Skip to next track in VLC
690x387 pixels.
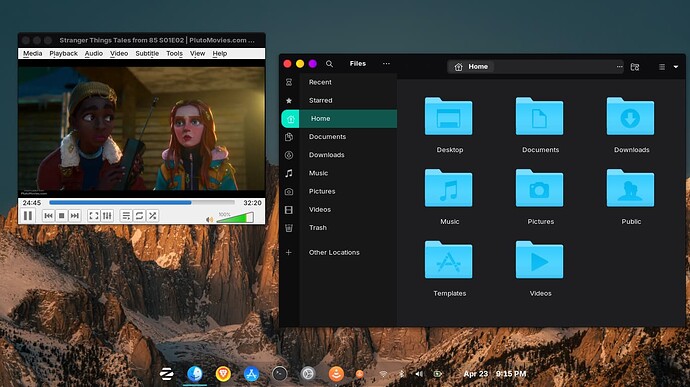point(75,216)
